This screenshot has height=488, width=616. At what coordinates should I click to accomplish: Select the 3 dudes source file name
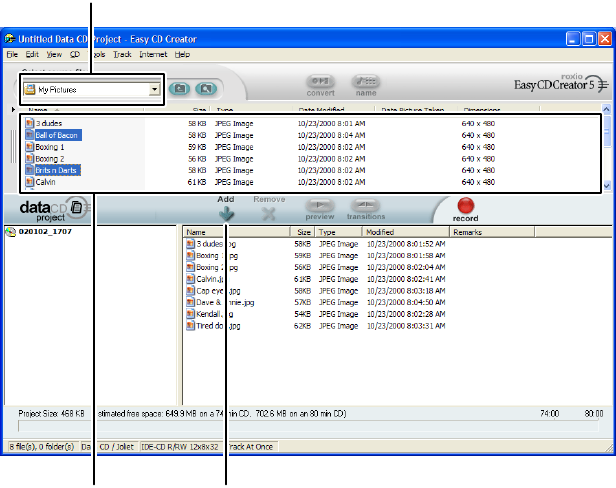(x=49, y=123)
